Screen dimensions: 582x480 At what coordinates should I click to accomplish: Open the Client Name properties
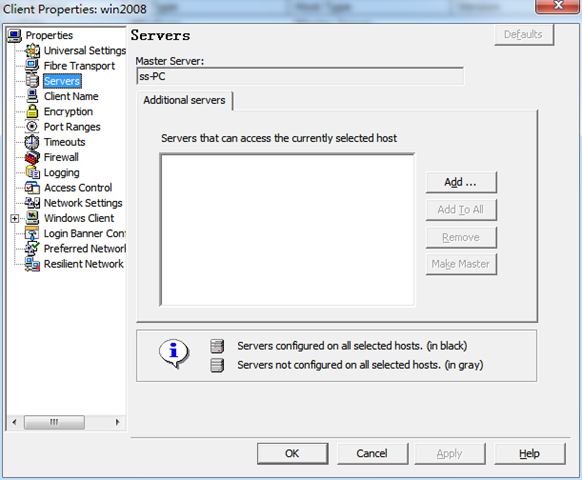[71, 96]
